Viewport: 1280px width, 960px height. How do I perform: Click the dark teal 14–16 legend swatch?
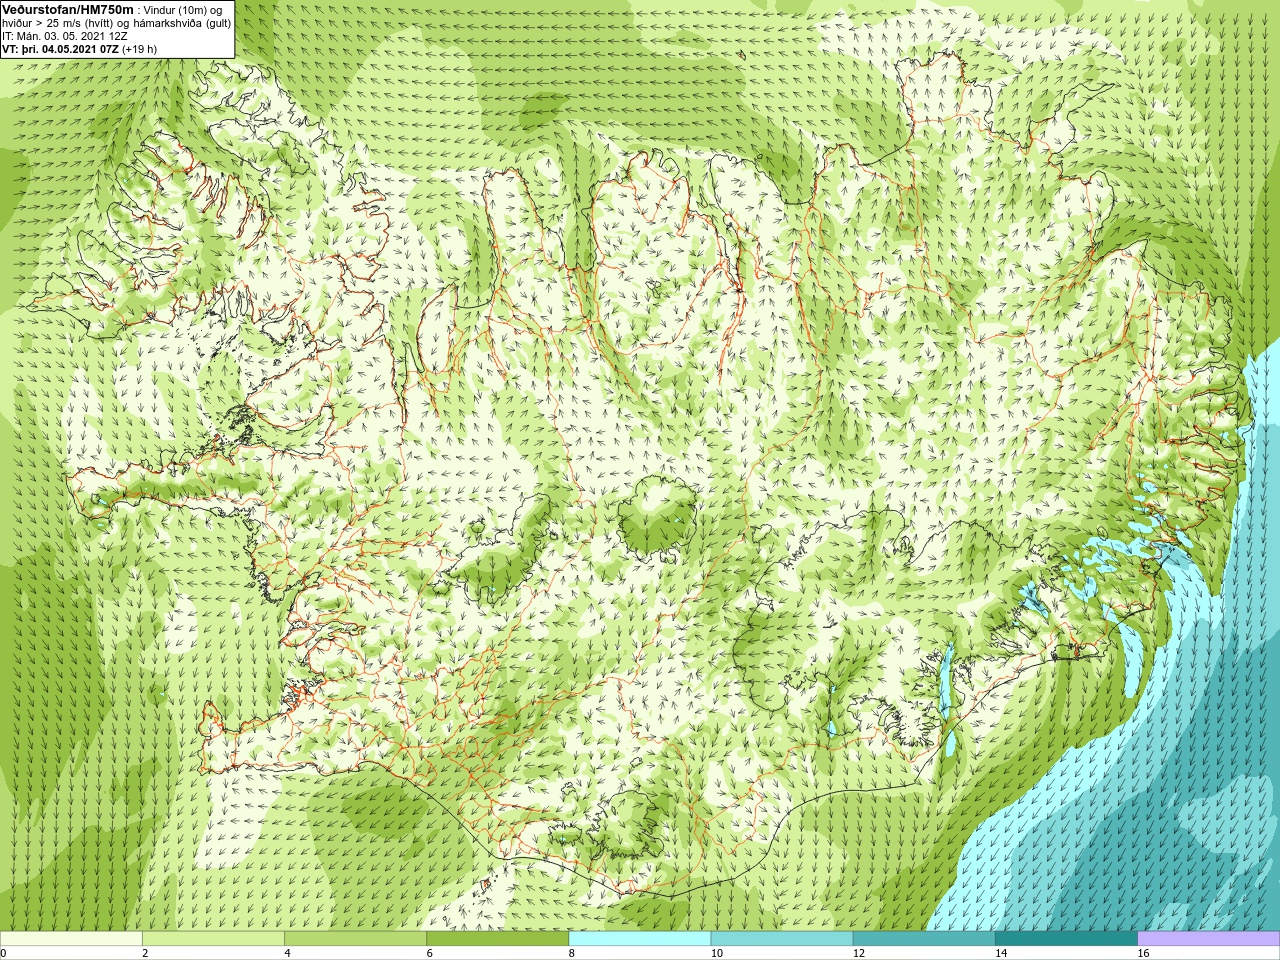coord(1065,939)
